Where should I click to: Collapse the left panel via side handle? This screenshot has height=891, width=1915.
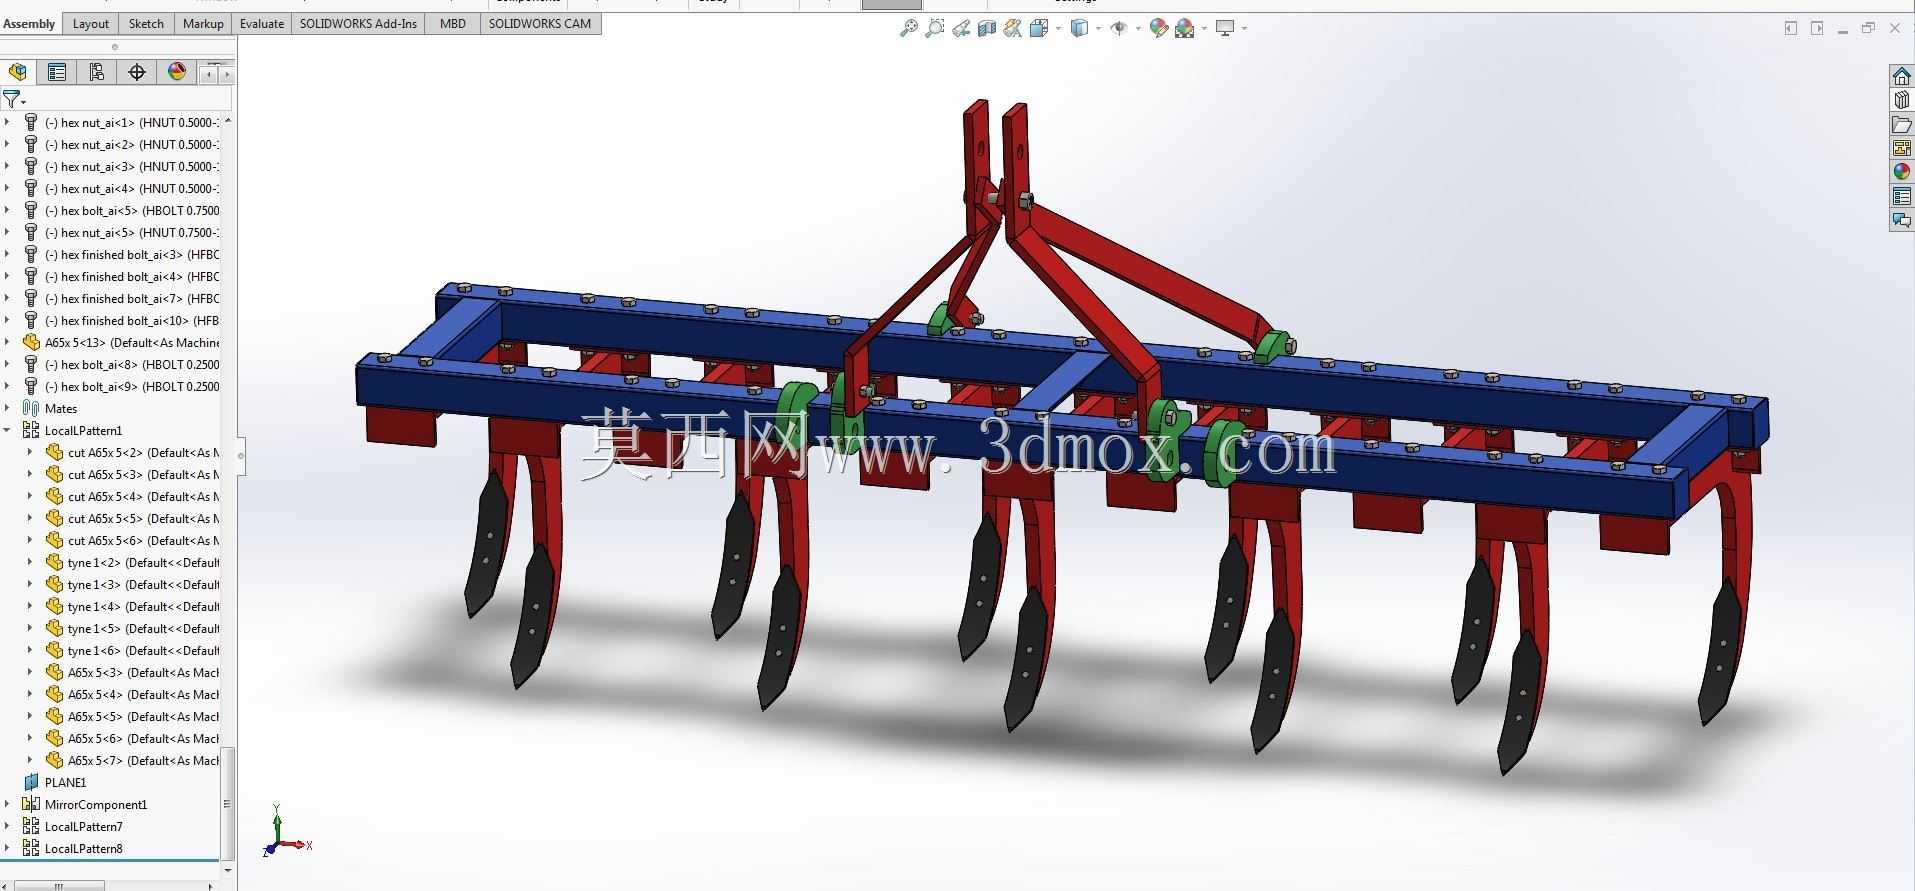(x=241, y=455)
